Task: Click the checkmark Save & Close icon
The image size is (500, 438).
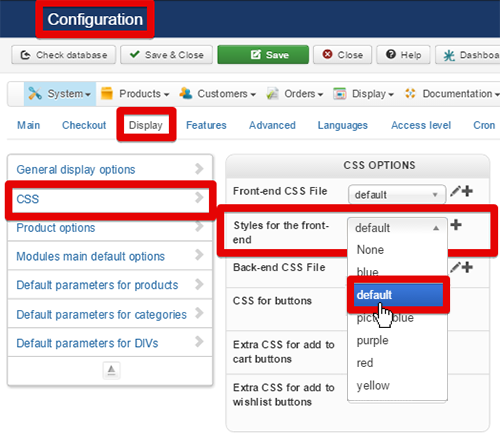Action: click(x=134, y=54)
